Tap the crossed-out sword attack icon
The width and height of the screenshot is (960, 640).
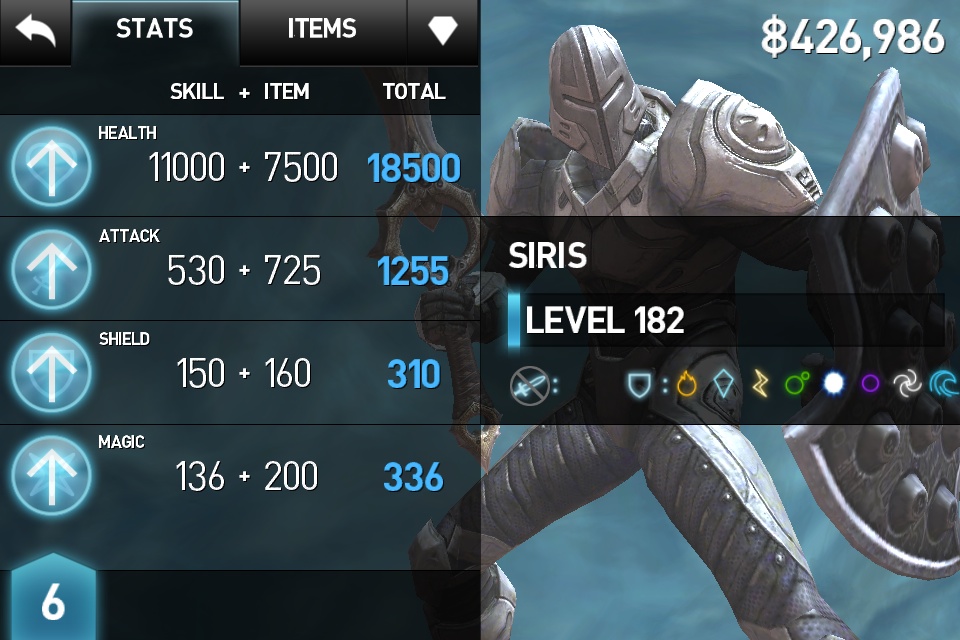click(x=529, y=385)
